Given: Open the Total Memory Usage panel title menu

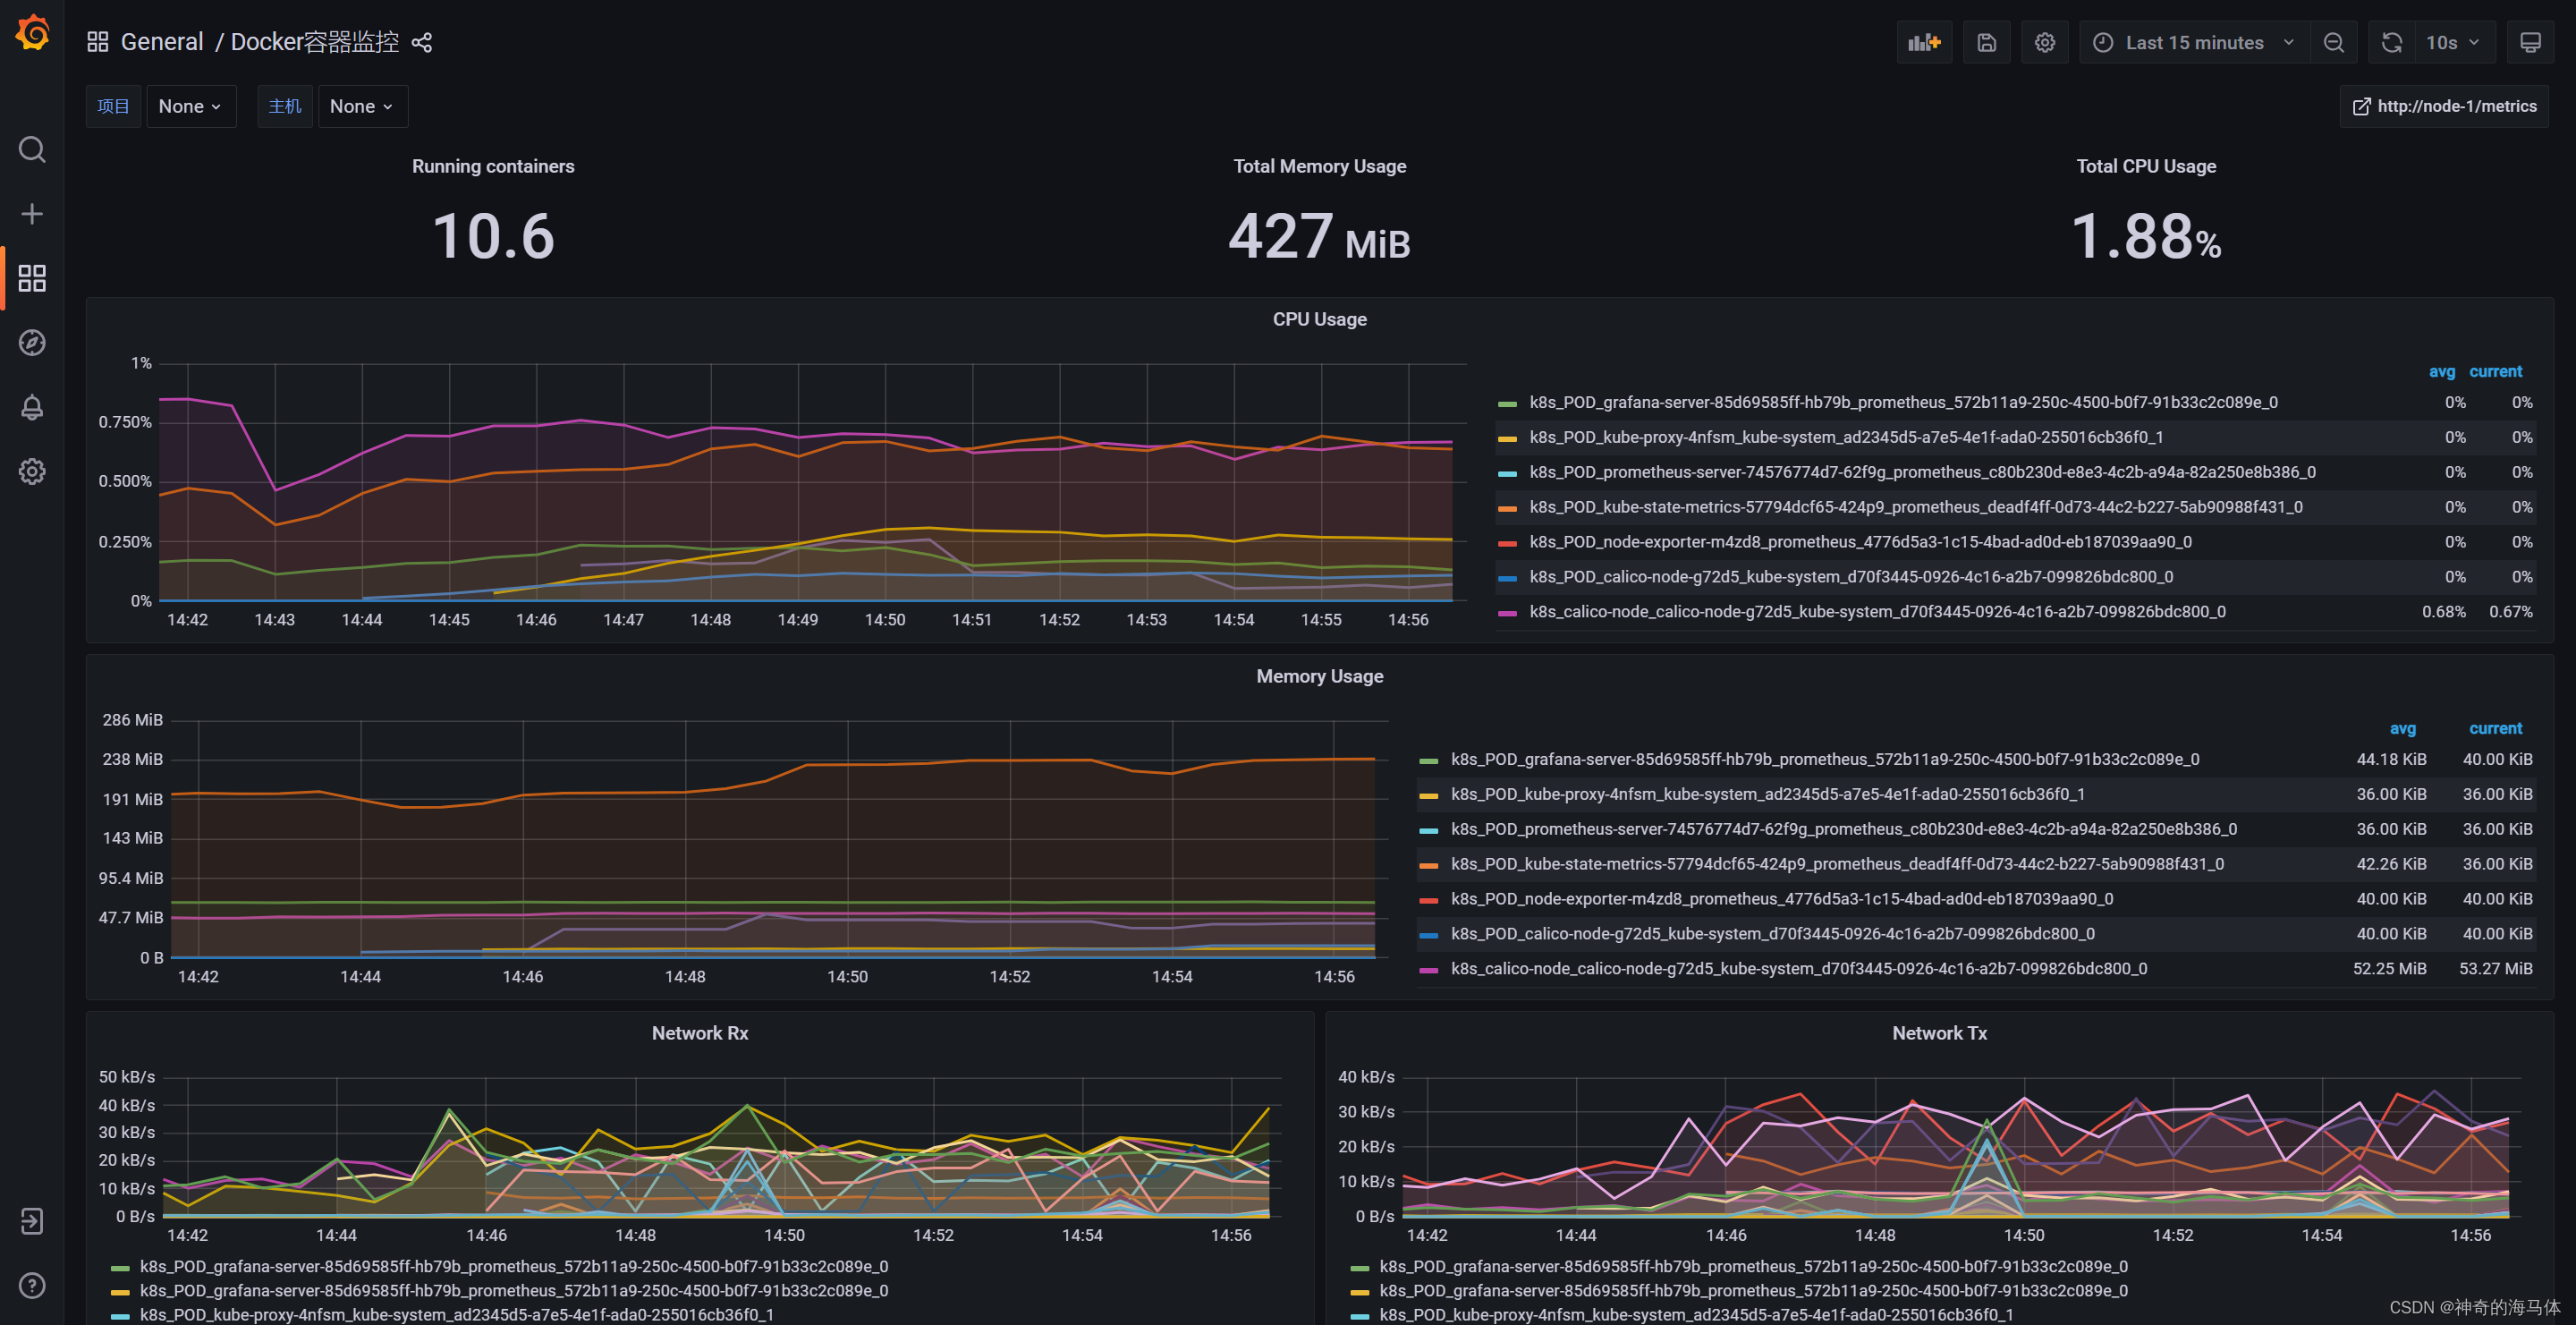Looking at the screenshot, I should pos(1319,166).
